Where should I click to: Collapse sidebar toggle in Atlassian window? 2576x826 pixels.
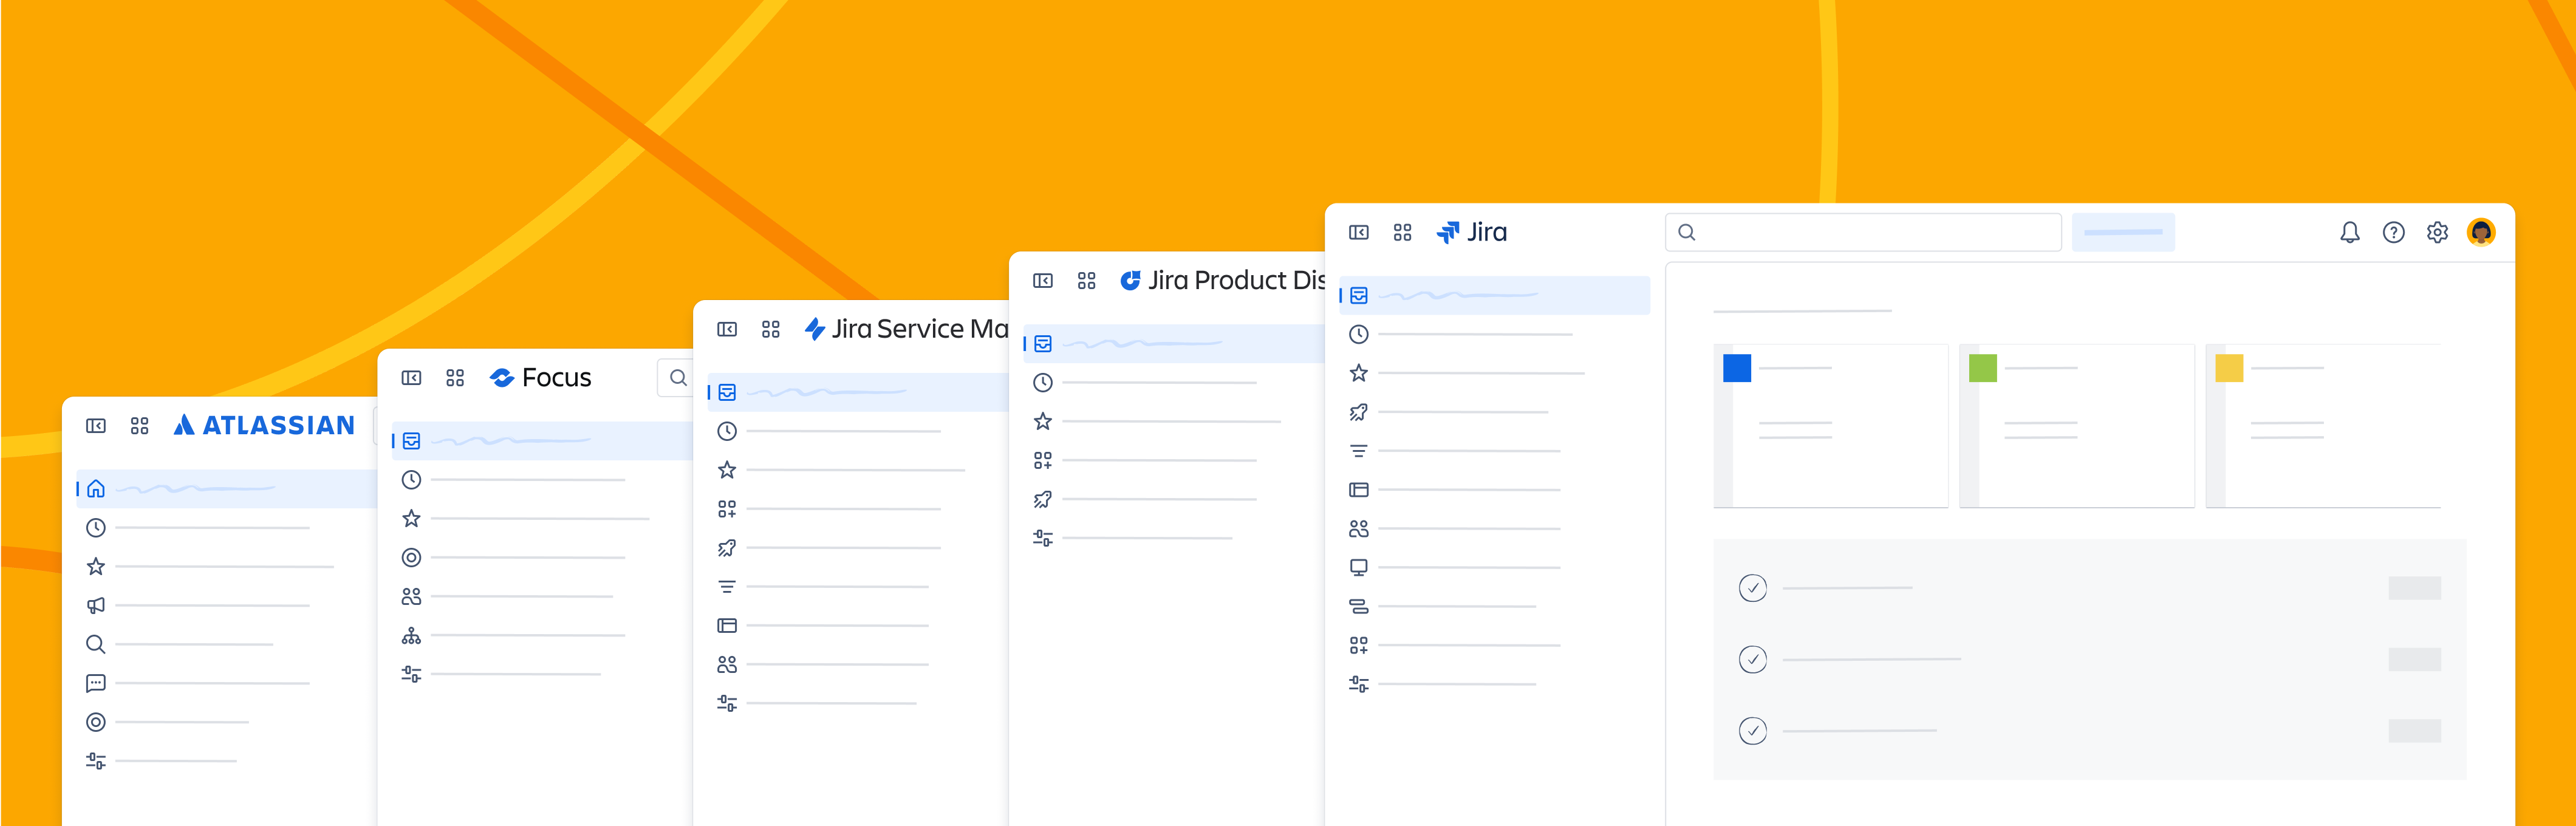95,426
